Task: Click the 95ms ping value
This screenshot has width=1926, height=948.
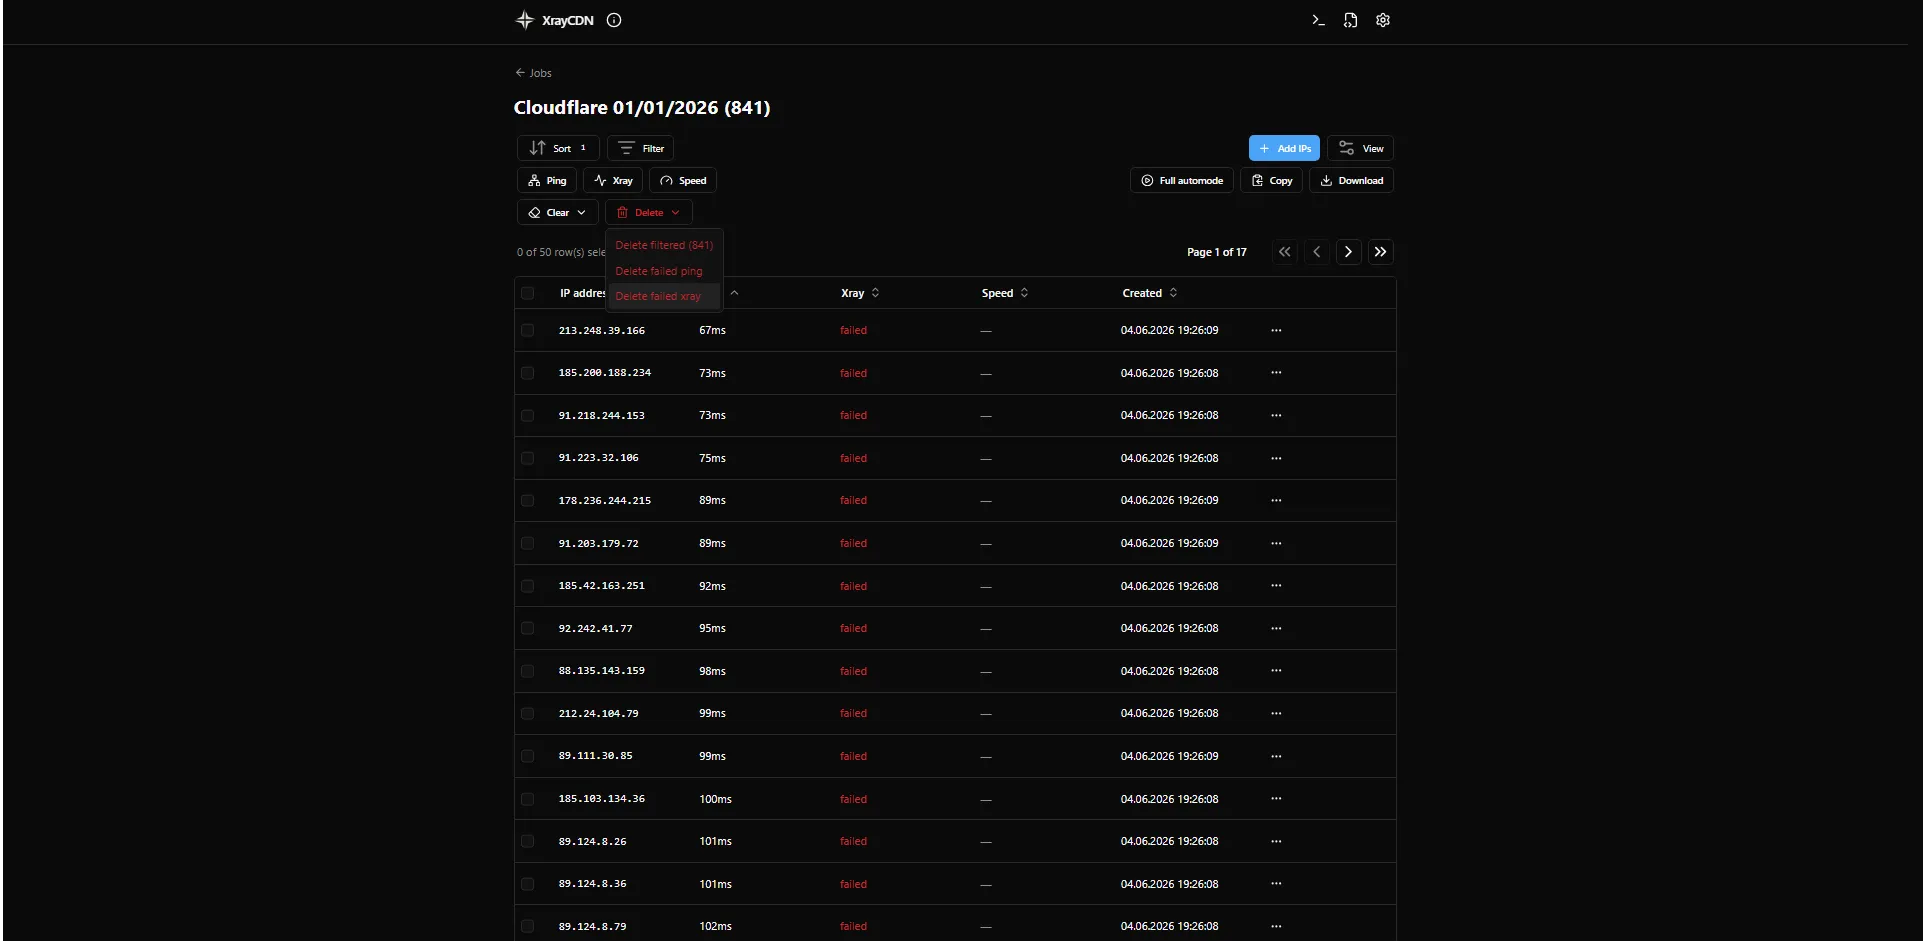Action: pos(712,629)
